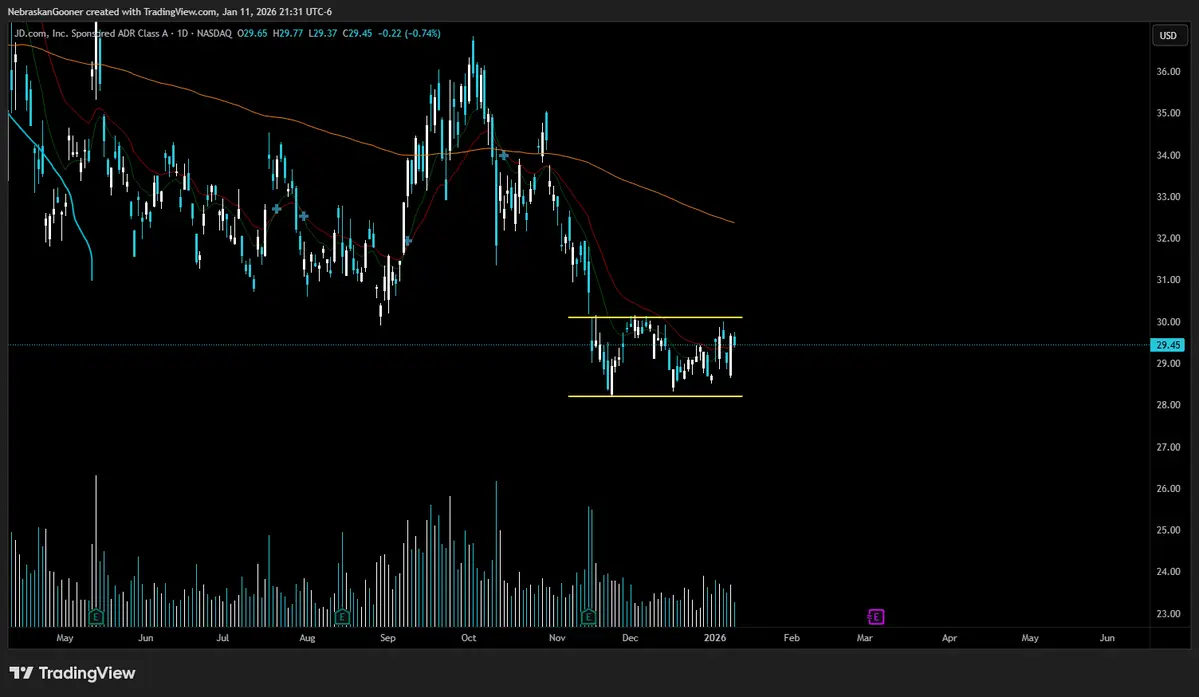Click the 36.00 price axis label

(x=1168, y=72)
